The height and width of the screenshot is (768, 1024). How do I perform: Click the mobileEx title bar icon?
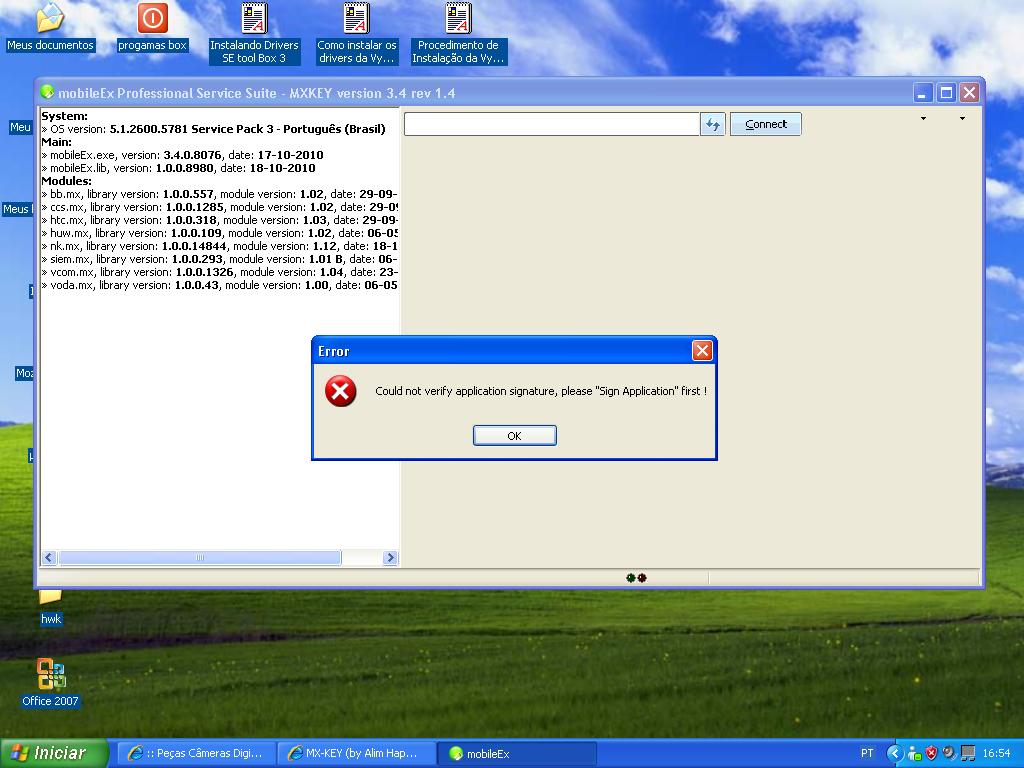coord(48,92)
